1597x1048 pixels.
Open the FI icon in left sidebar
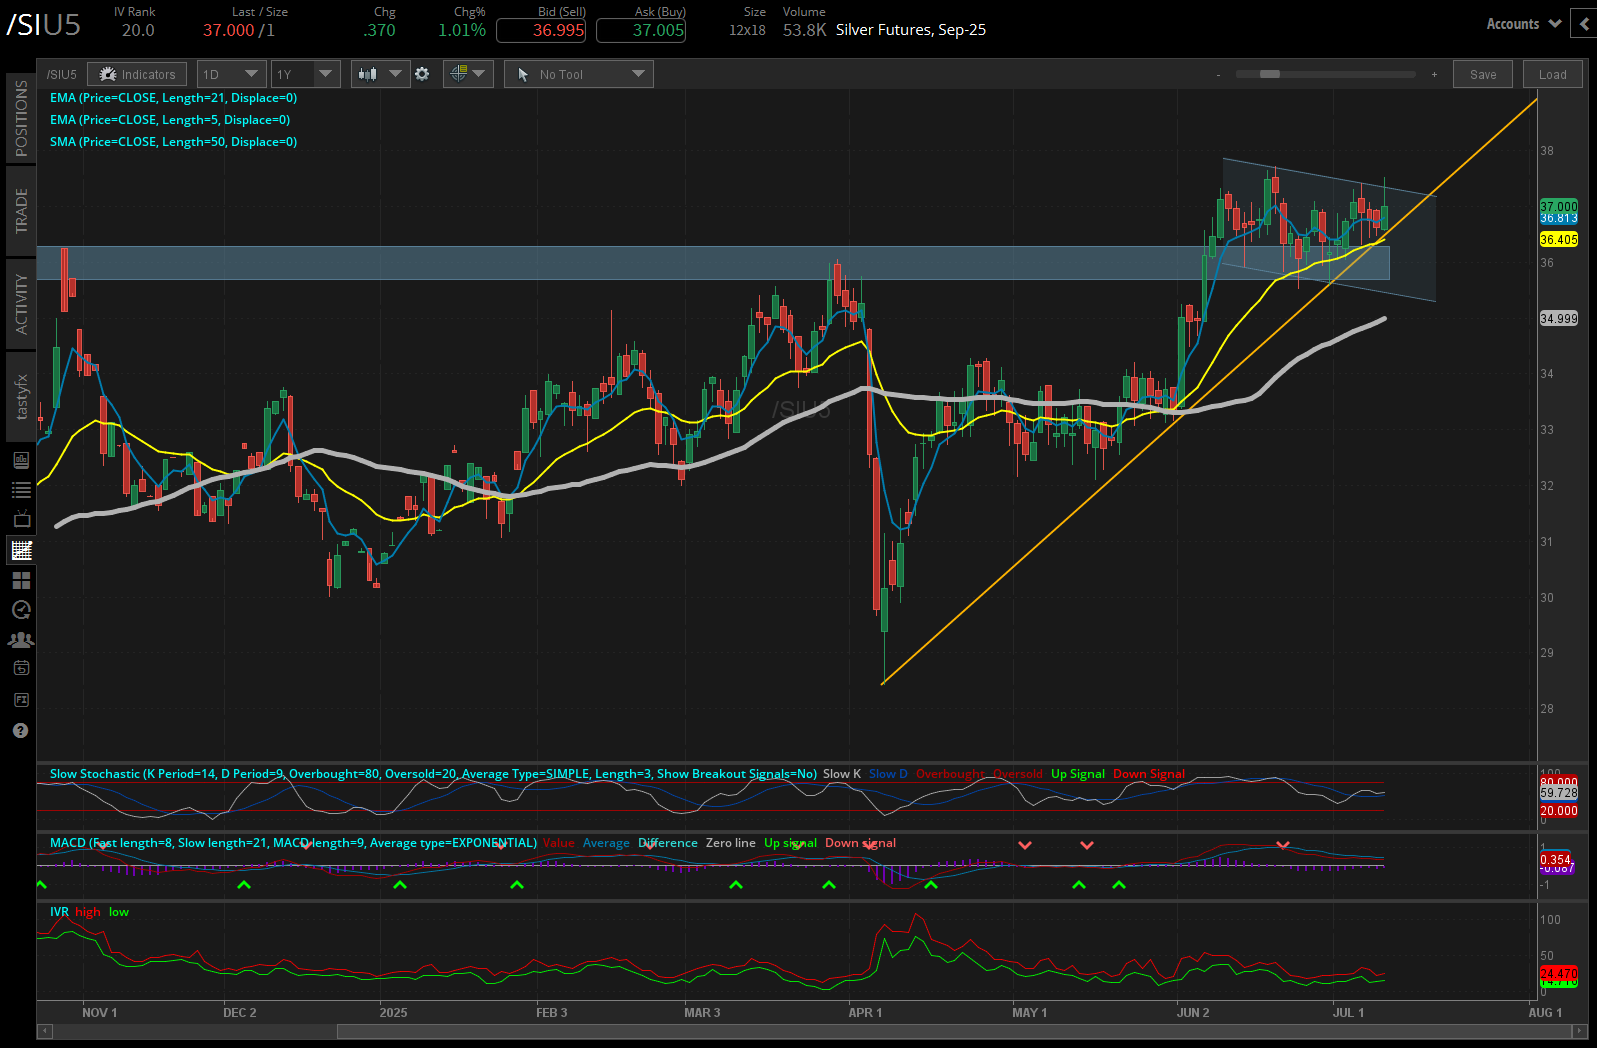[21, 700]
